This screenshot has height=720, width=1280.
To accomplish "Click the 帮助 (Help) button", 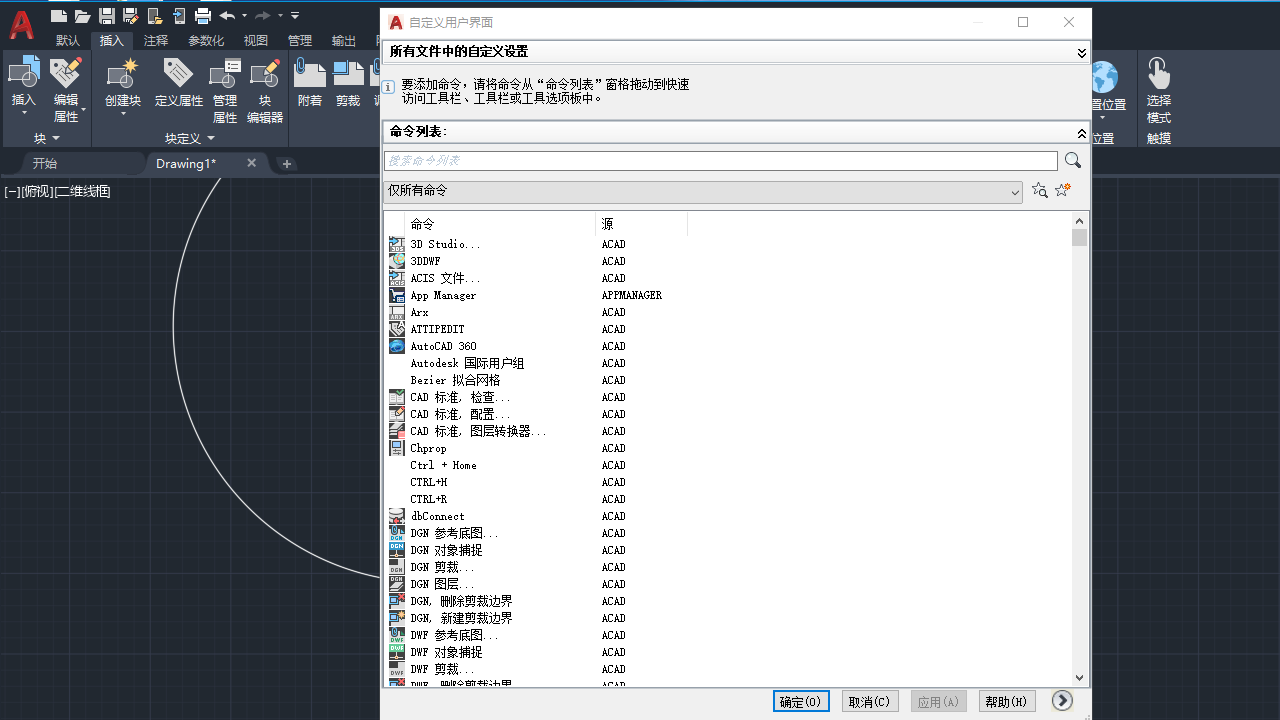I will pos(1006,701).
